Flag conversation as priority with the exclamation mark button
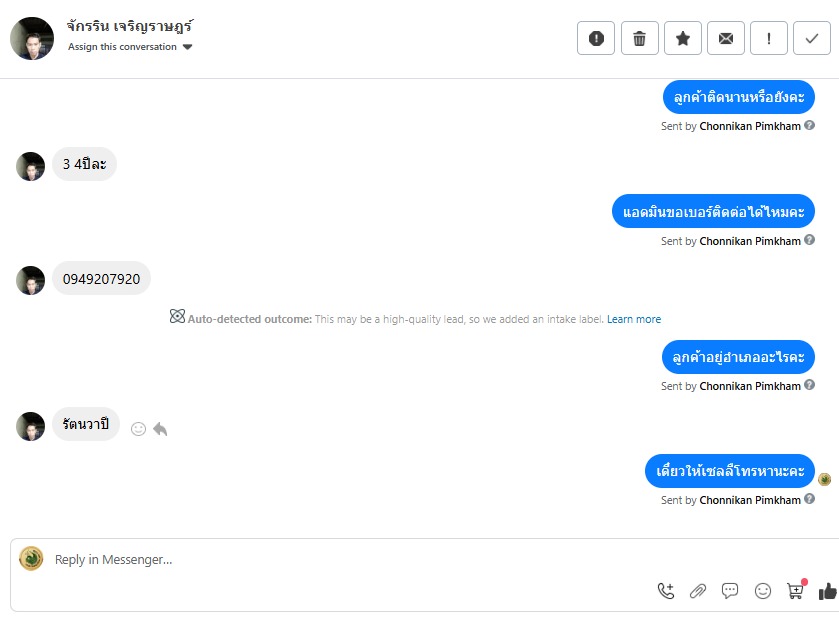Viewport: 839px width, 617px height. 769,38
